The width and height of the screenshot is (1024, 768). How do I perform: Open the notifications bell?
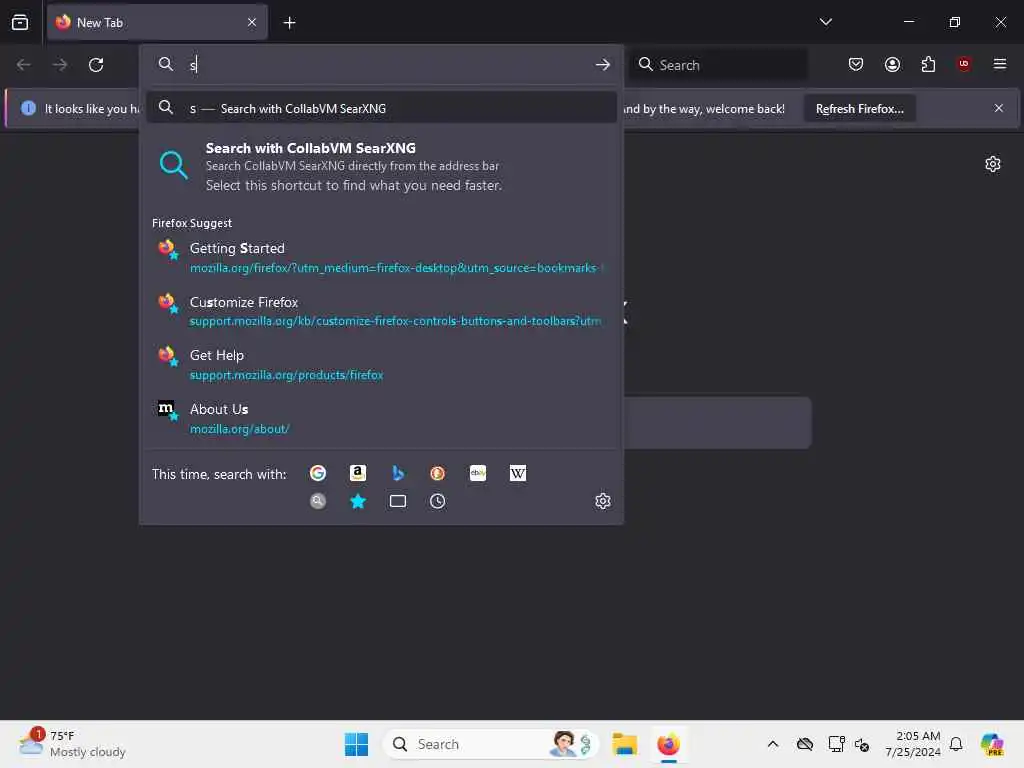956,744
